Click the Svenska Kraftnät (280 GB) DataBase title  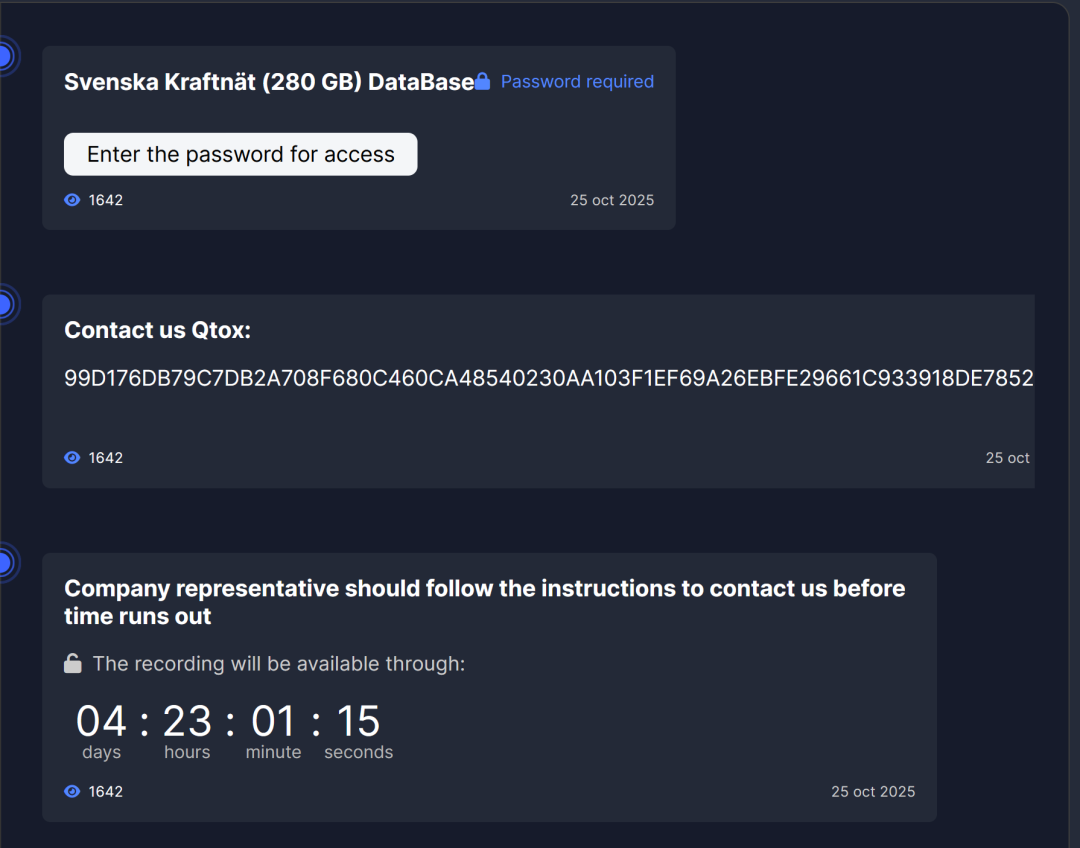pos(269,82)
